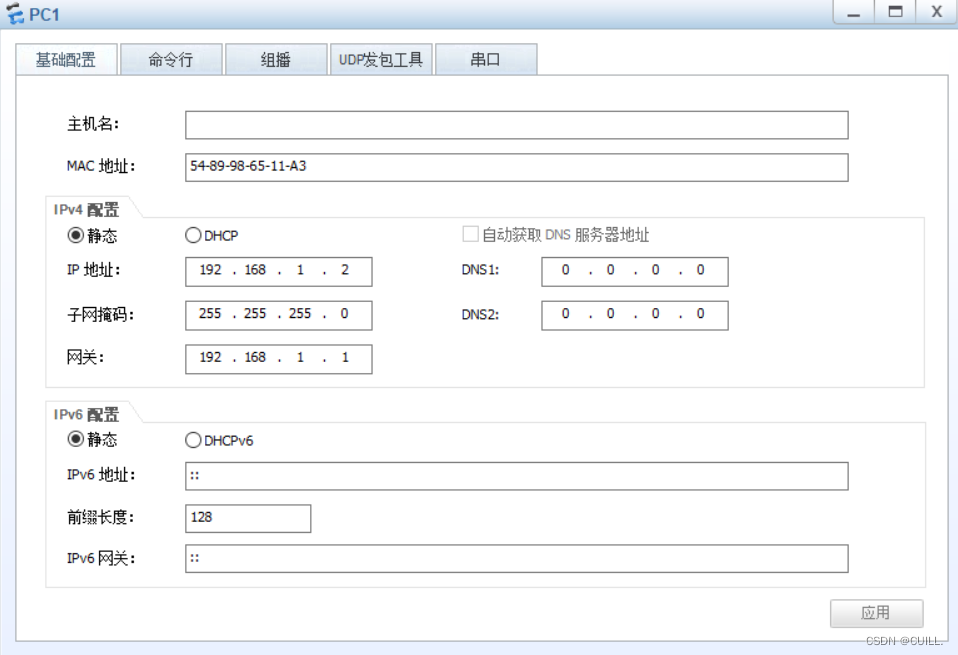This screenshot has width=958, height=655.
Task: Switch to the UDP发包工具 tab
Action: (381, 59)
